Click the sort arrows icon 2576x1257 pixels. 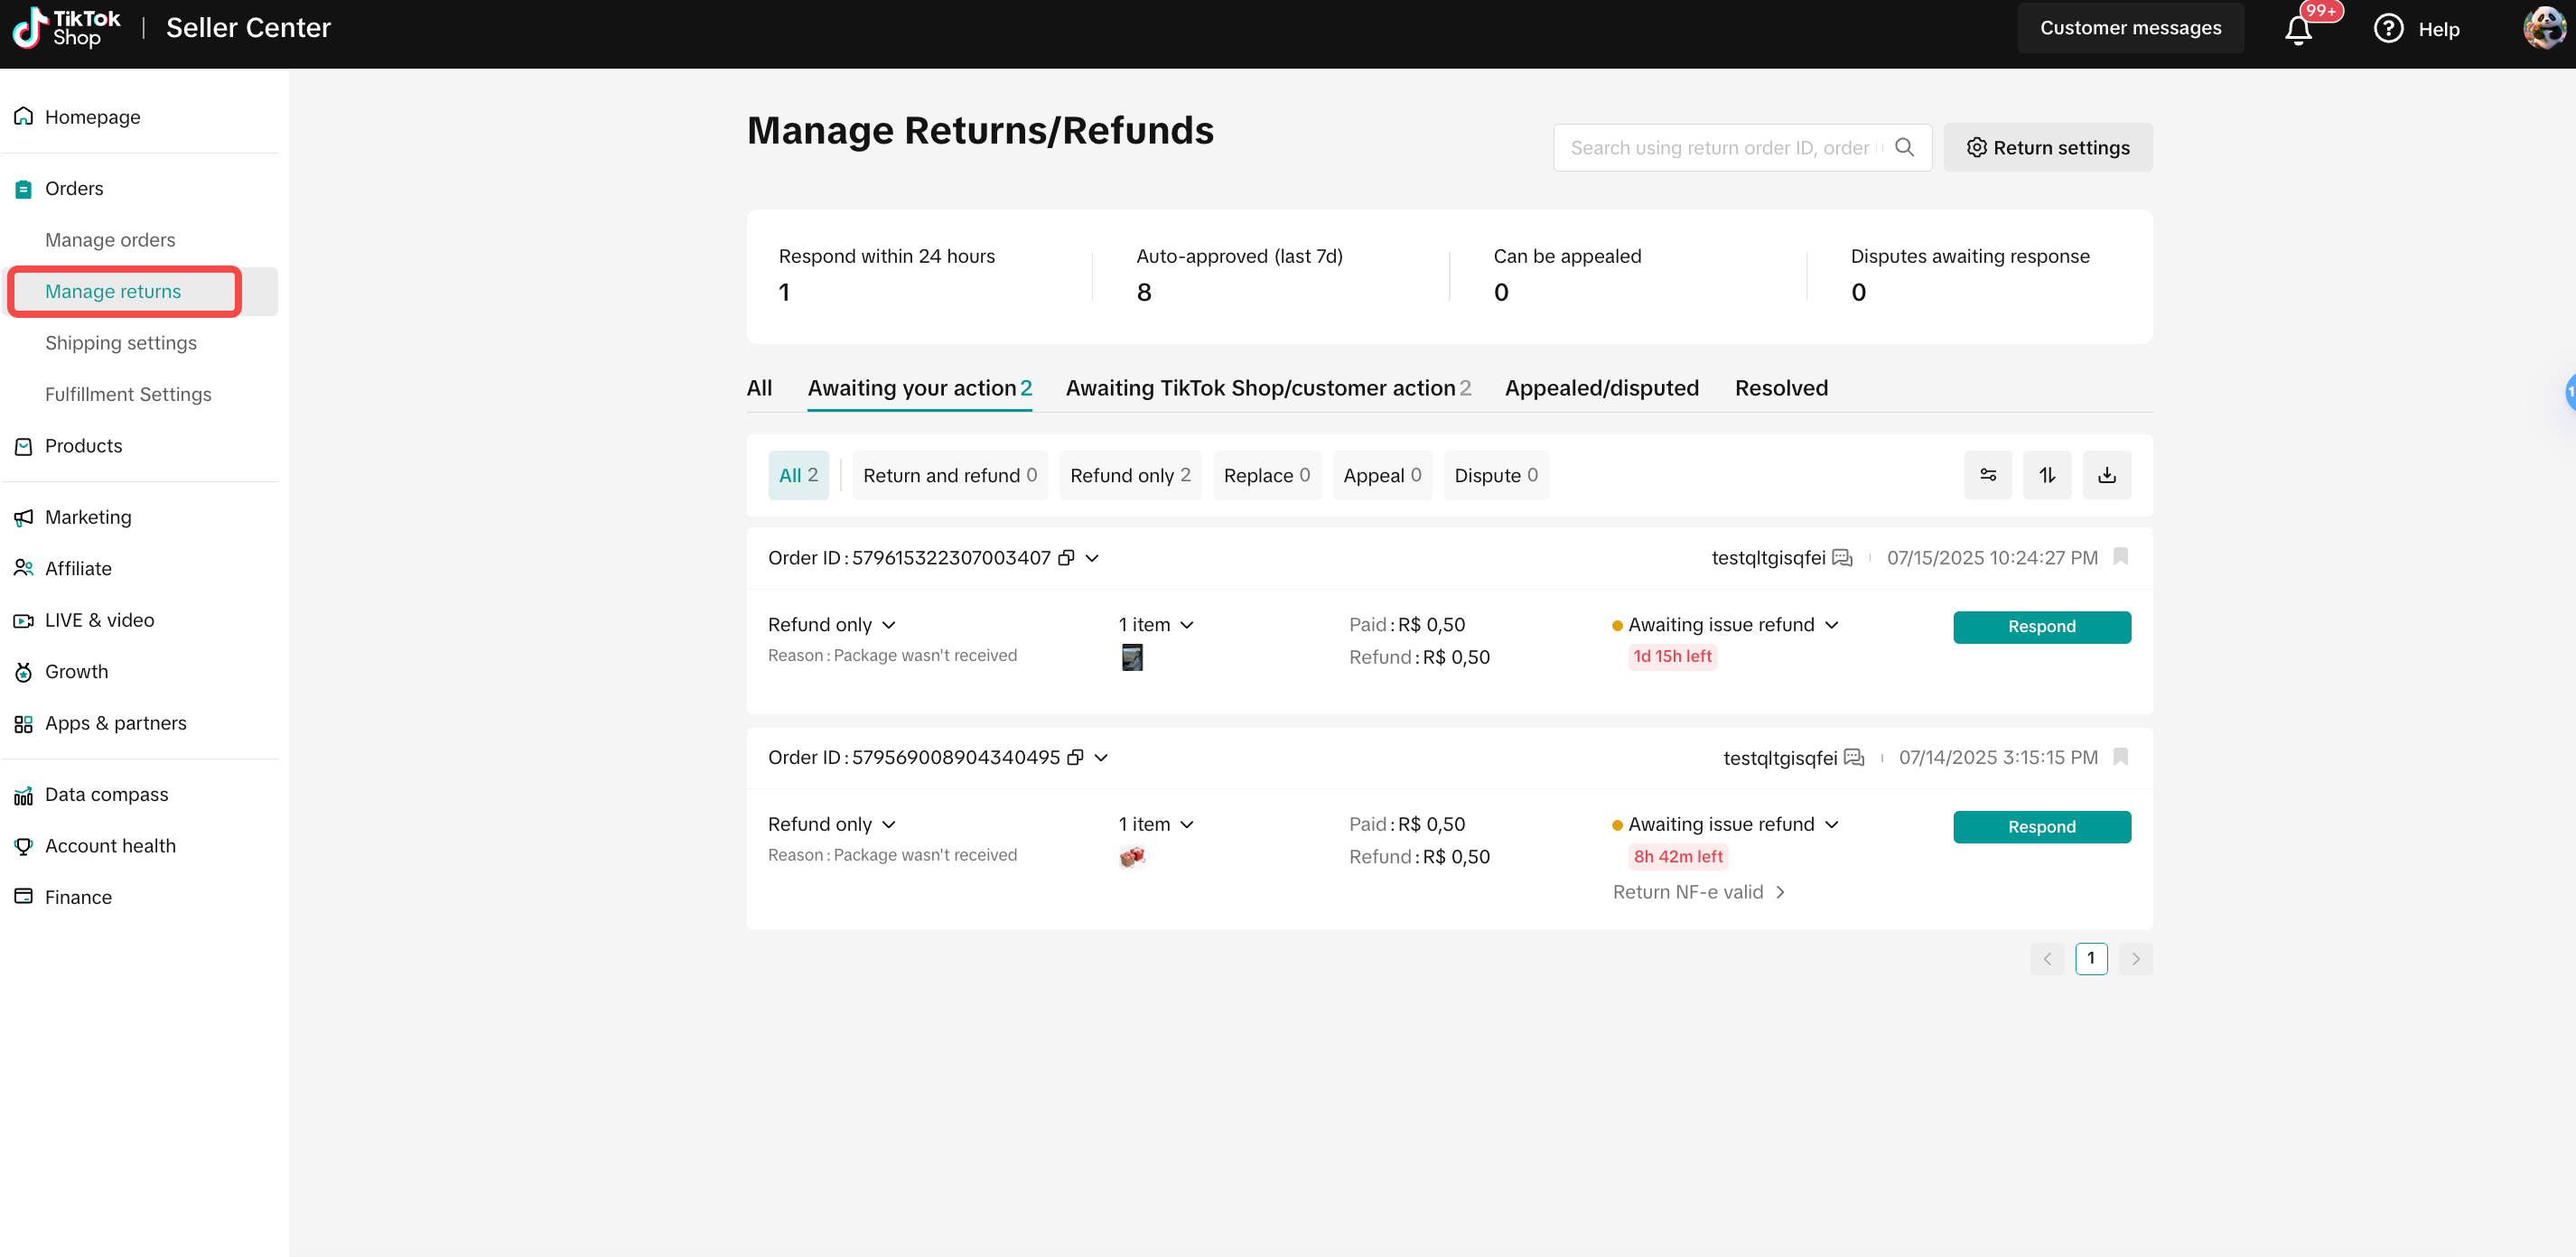(x=2047, y=475)
